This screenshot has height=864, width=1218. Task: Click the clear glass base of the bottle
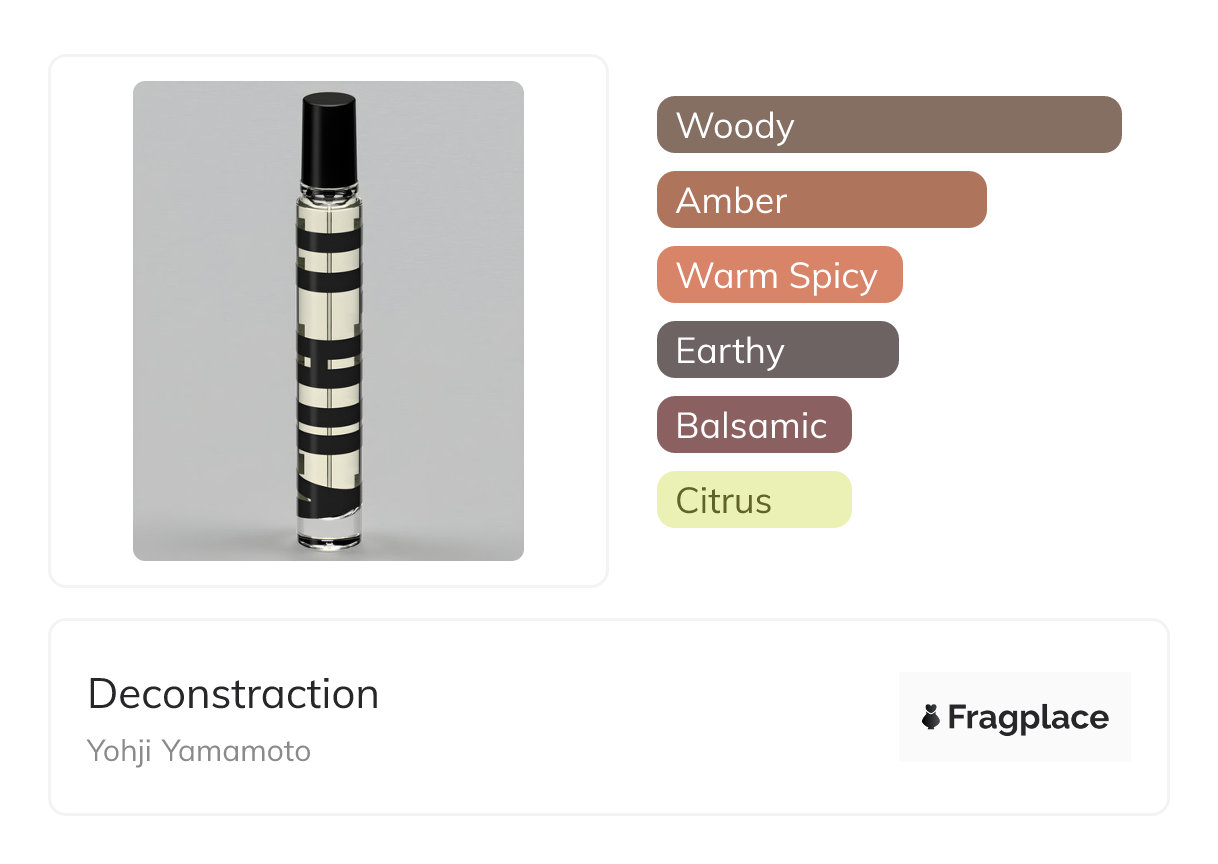pos(329,532)
